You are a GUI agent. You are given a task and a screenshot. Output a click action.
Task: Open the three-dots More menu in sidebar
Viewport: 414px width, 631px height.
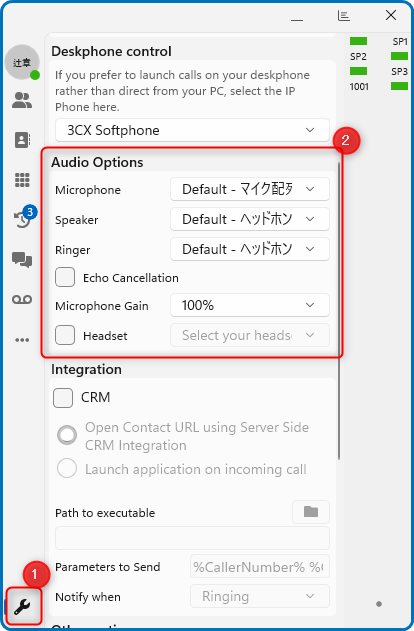[x=22, y=340]
